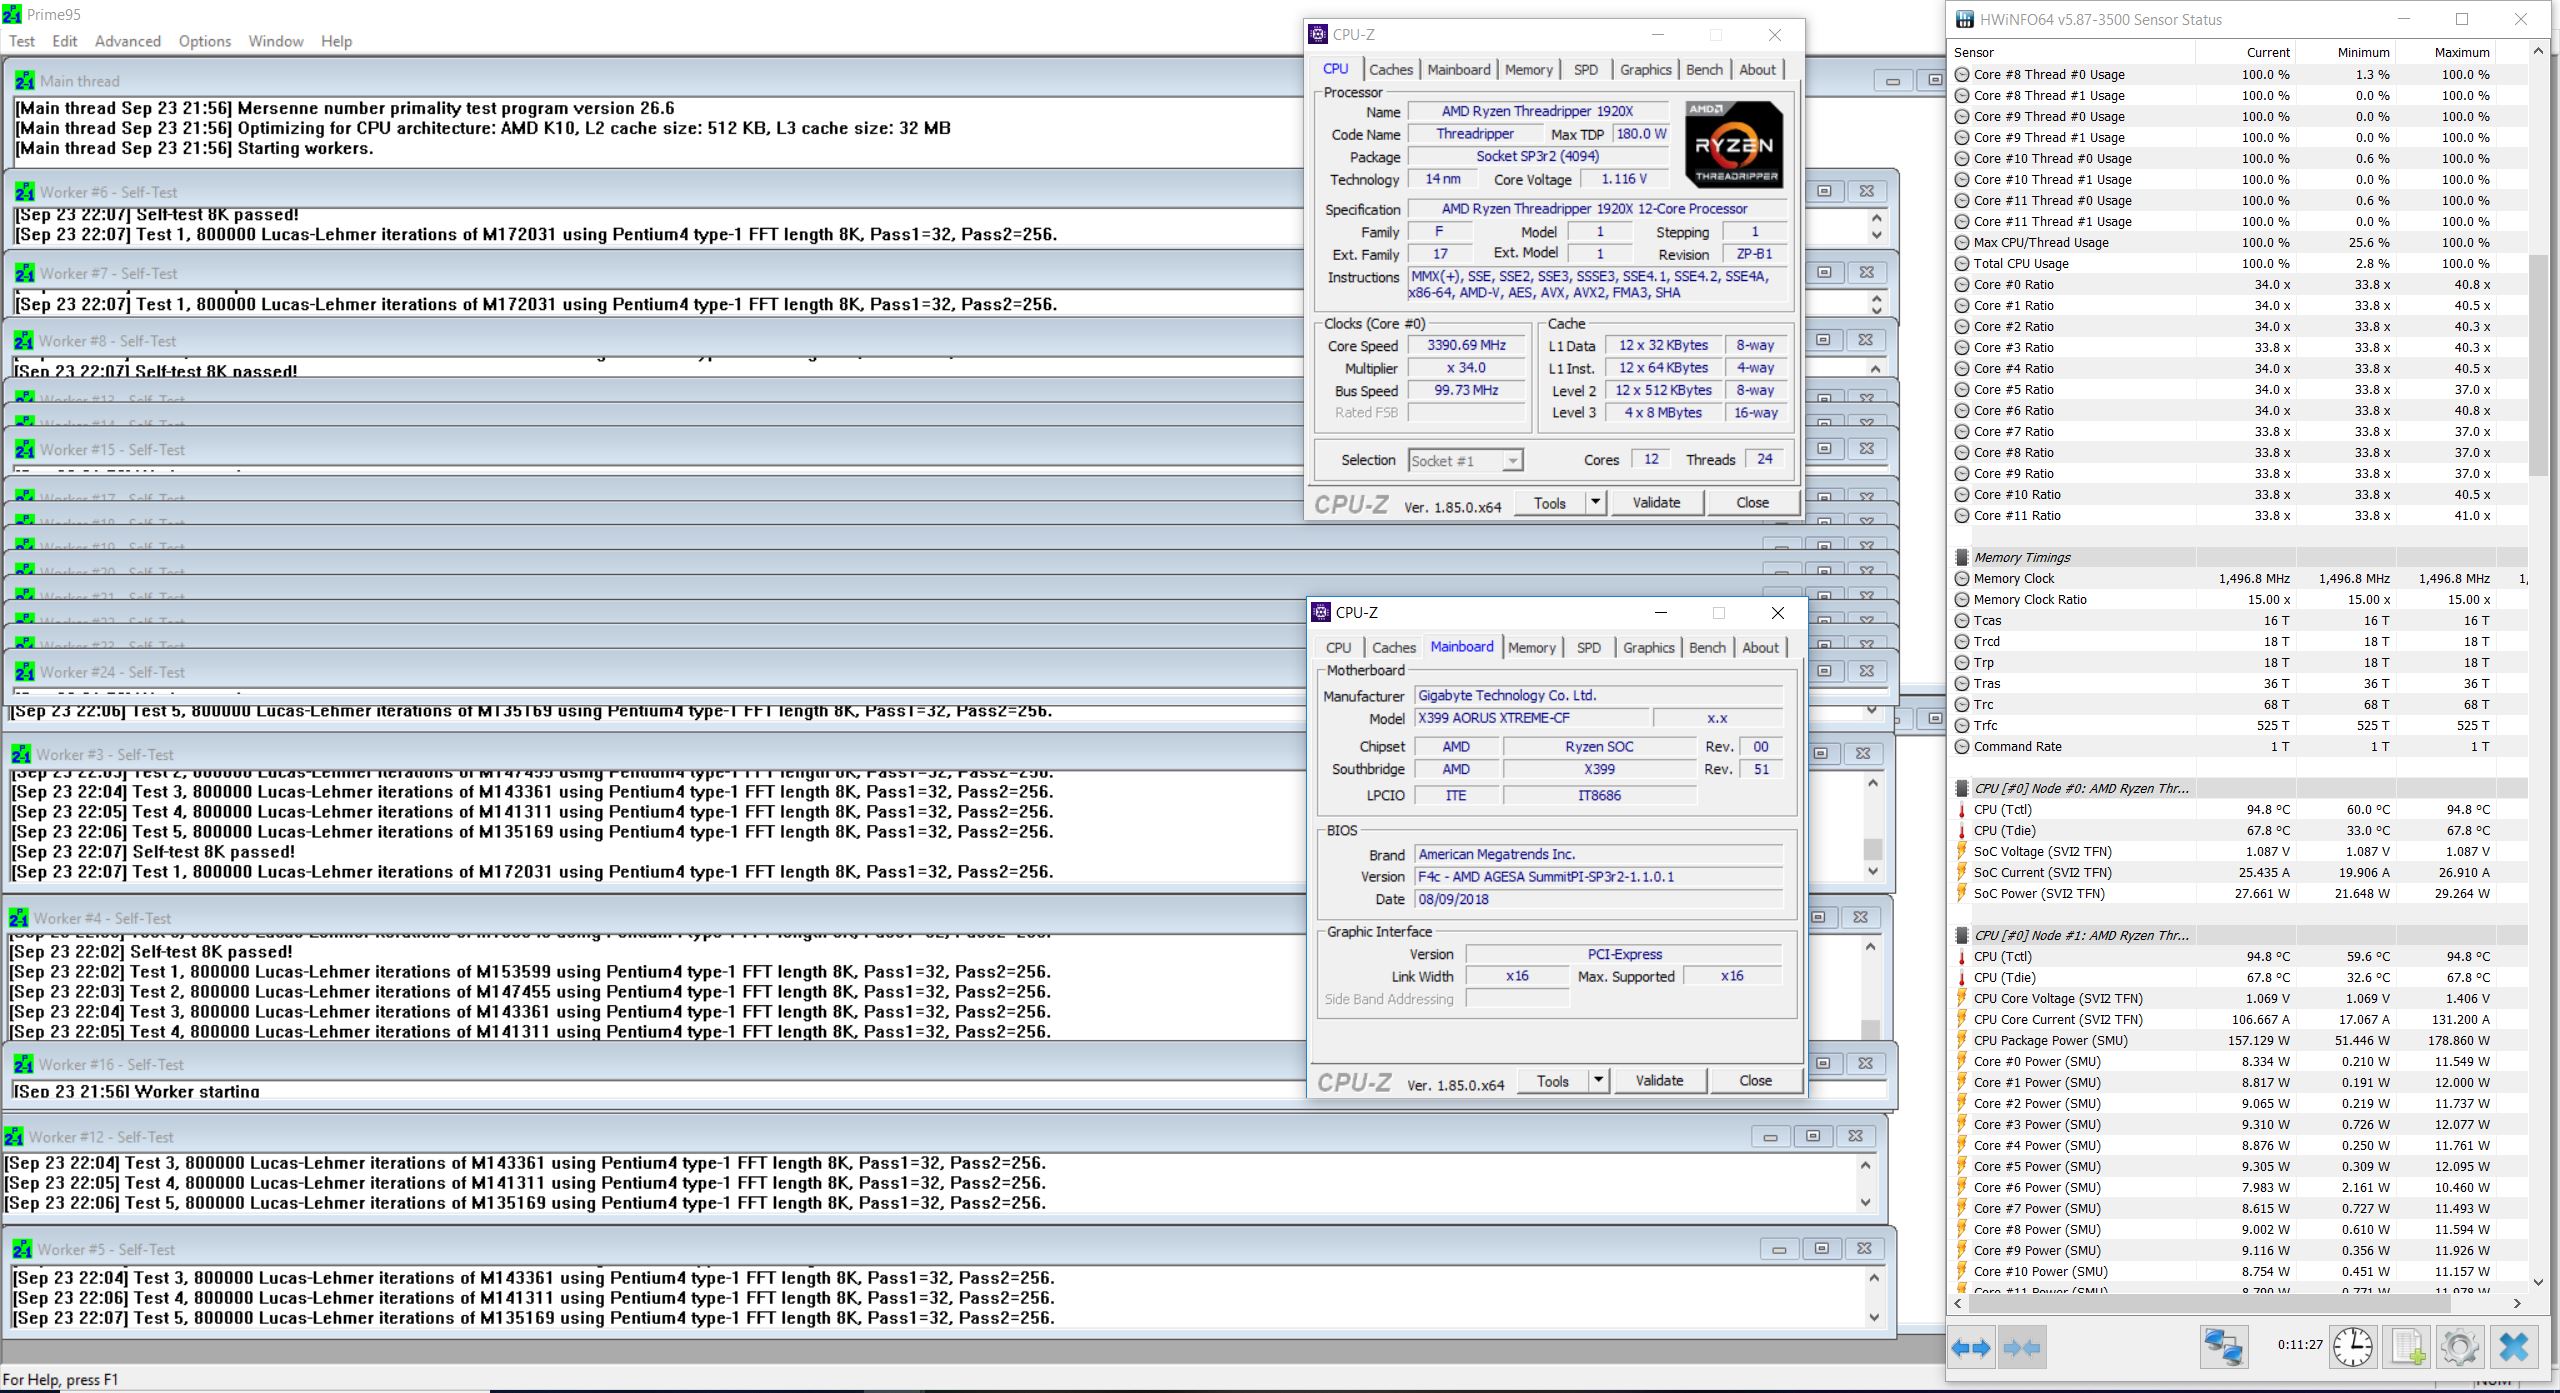The image size is (2560, 1393).
Task: Click Close button in upper CPU-Z
Action: pos(1752,503)
